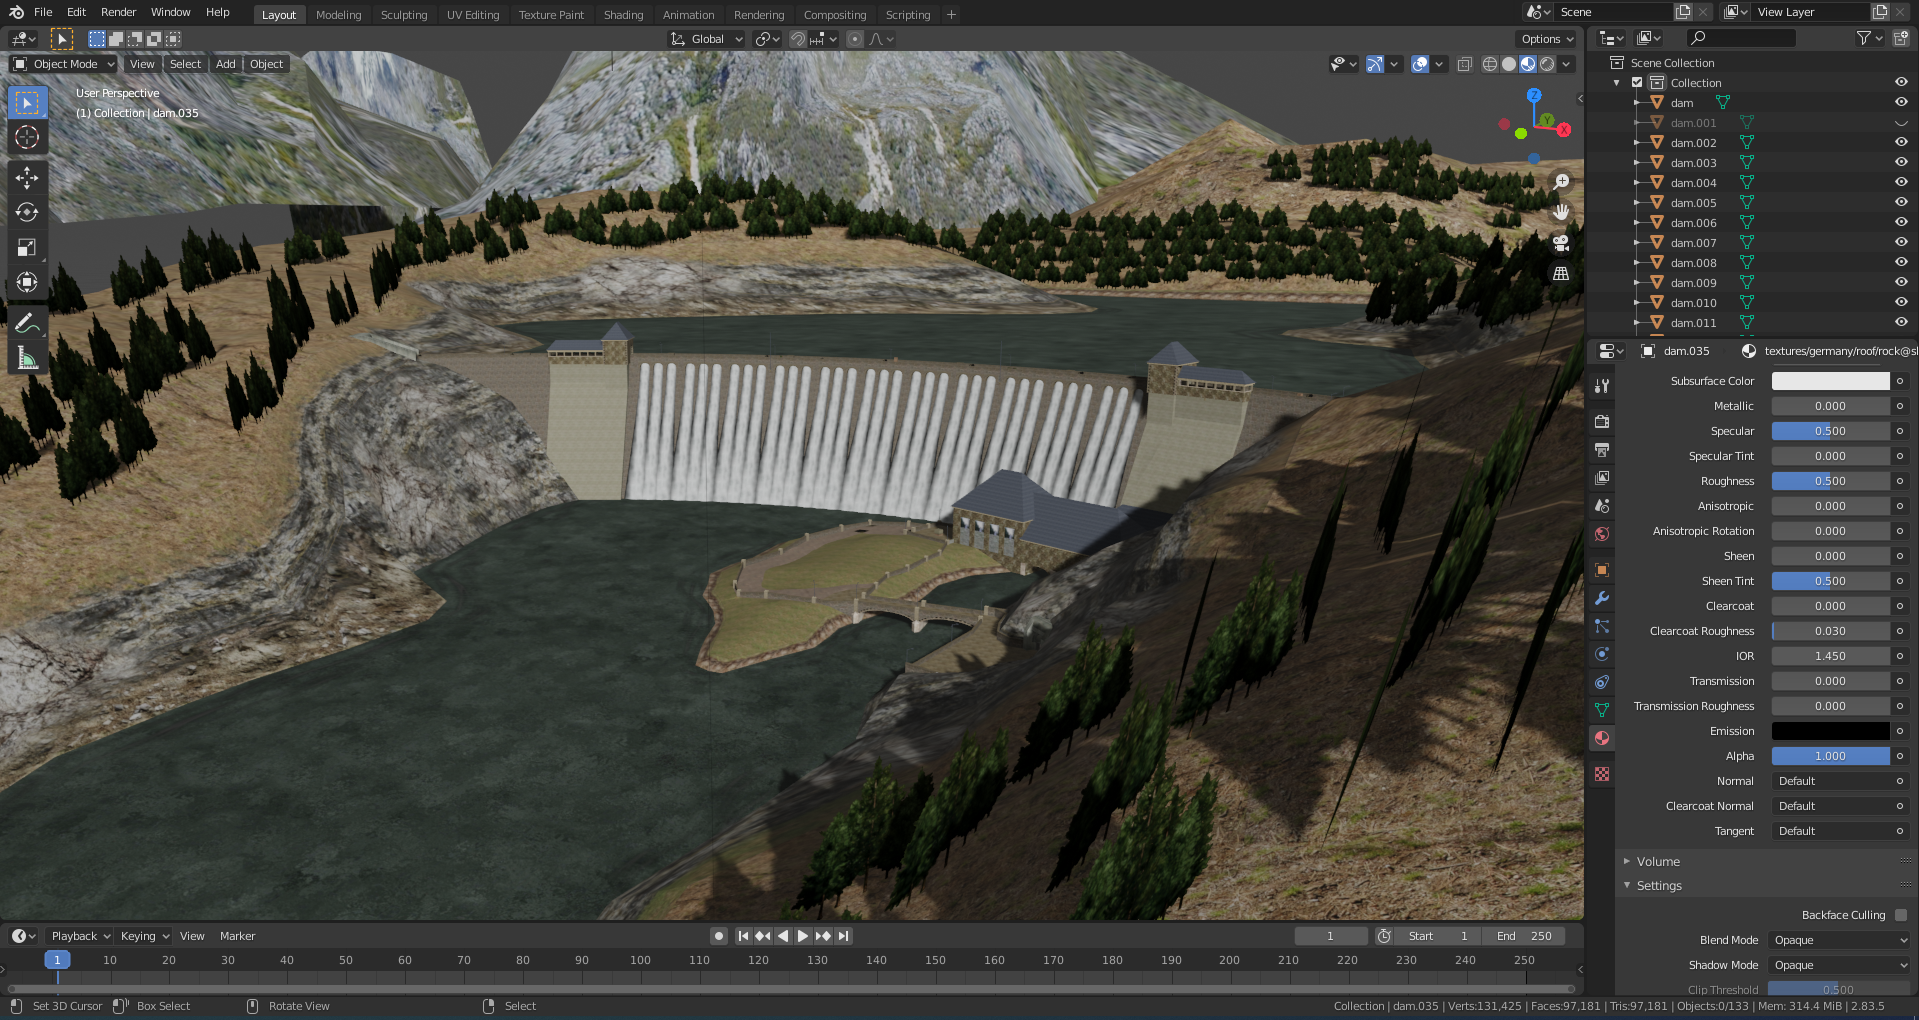Click the pan view hand icon
The image size is (1919, 1020).
click(1561, 212)
